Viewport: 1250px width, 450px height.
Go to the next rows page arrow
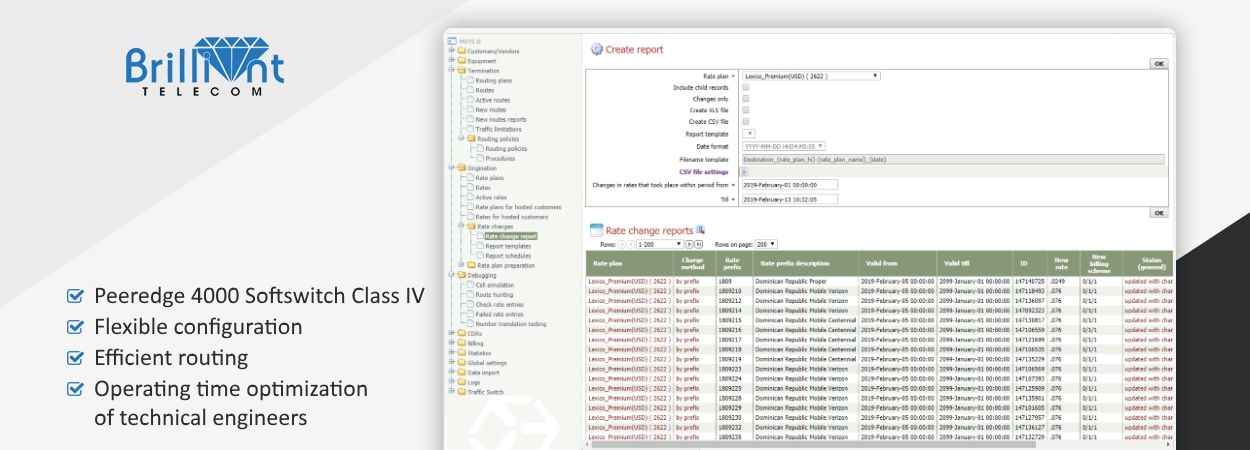coord(690,244)
